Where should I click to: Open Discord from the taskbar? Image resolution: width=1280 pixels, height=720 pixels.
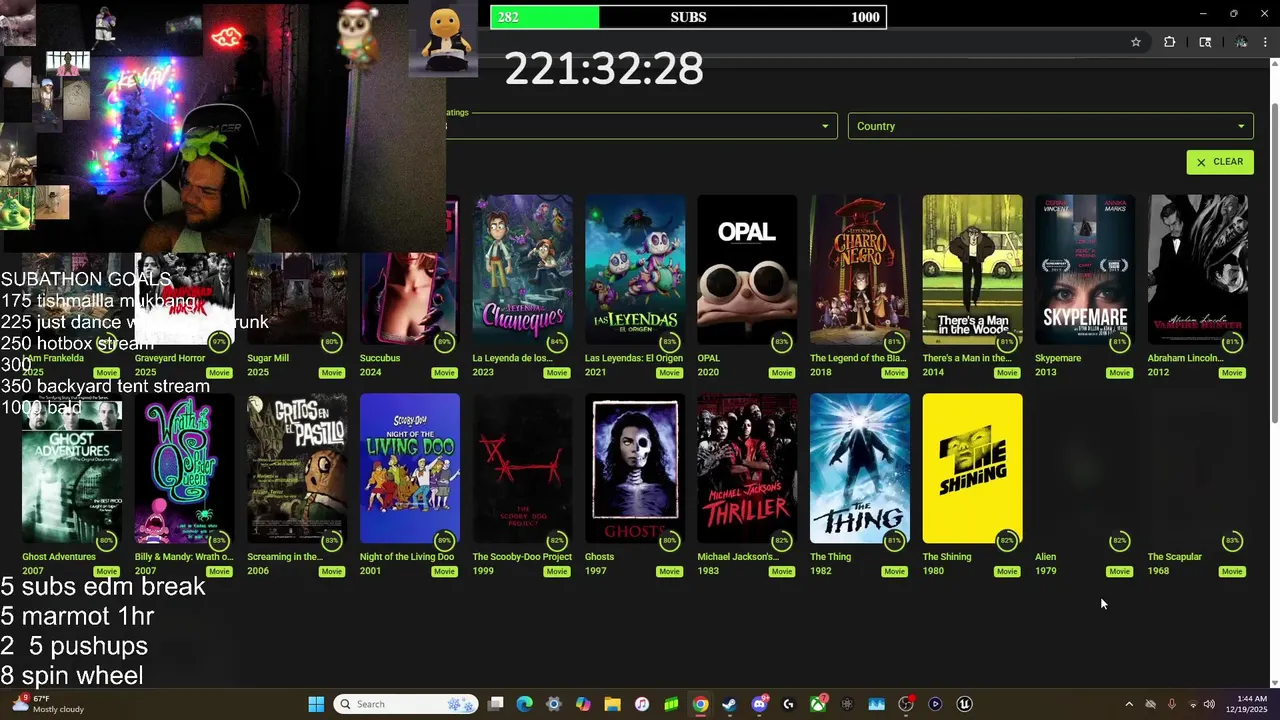point(759,704)
